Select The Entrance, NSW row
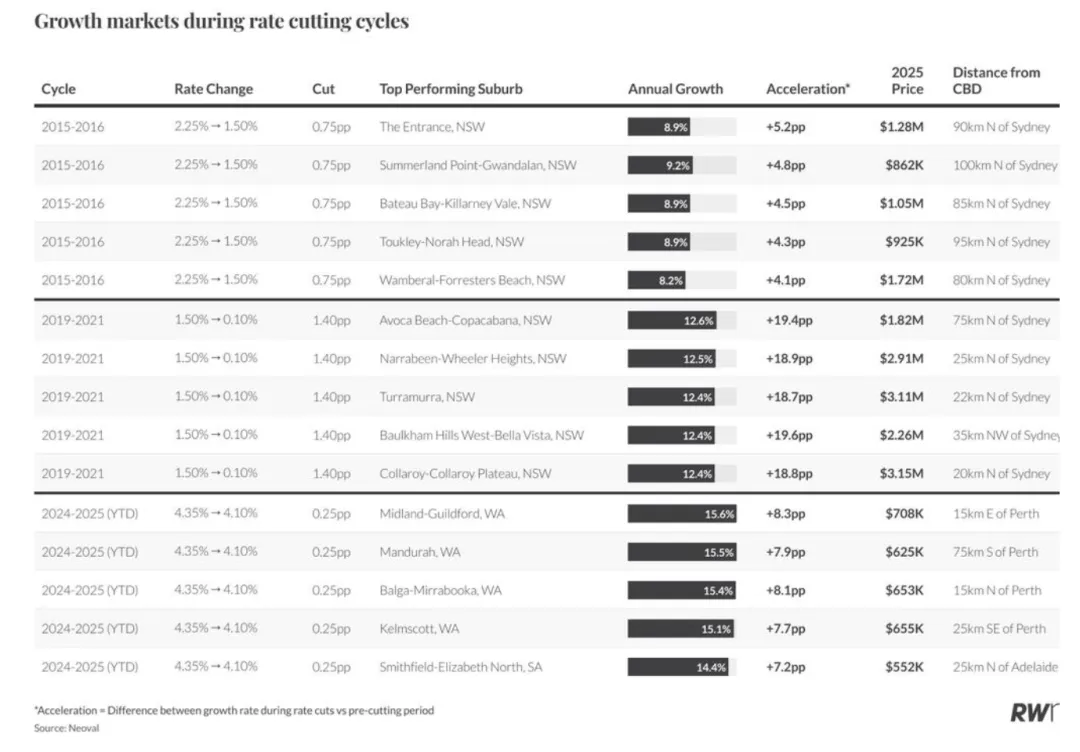Image resolution: width=1080 pixels, height=752 pixels. click(x=431, y=127)
